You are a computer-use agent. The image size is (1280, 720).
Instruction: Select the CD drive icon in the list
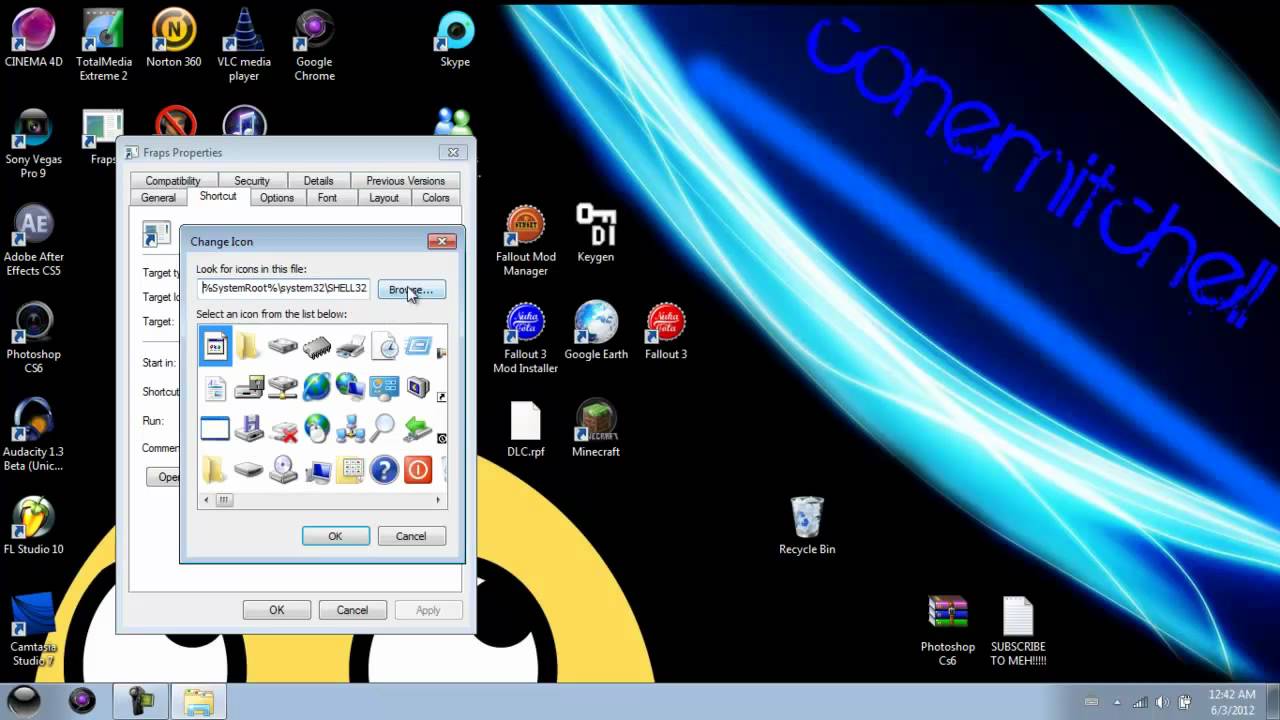282,470
